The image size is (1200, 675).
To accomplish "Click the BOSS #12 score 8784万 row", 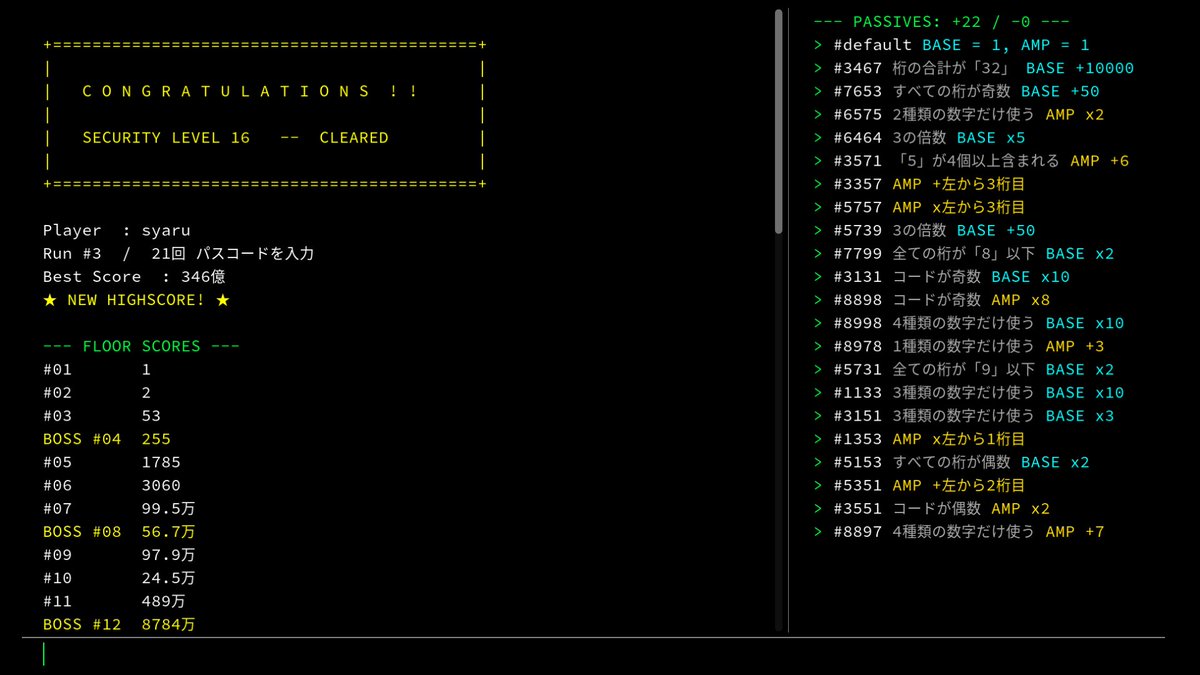I will 119,625.
